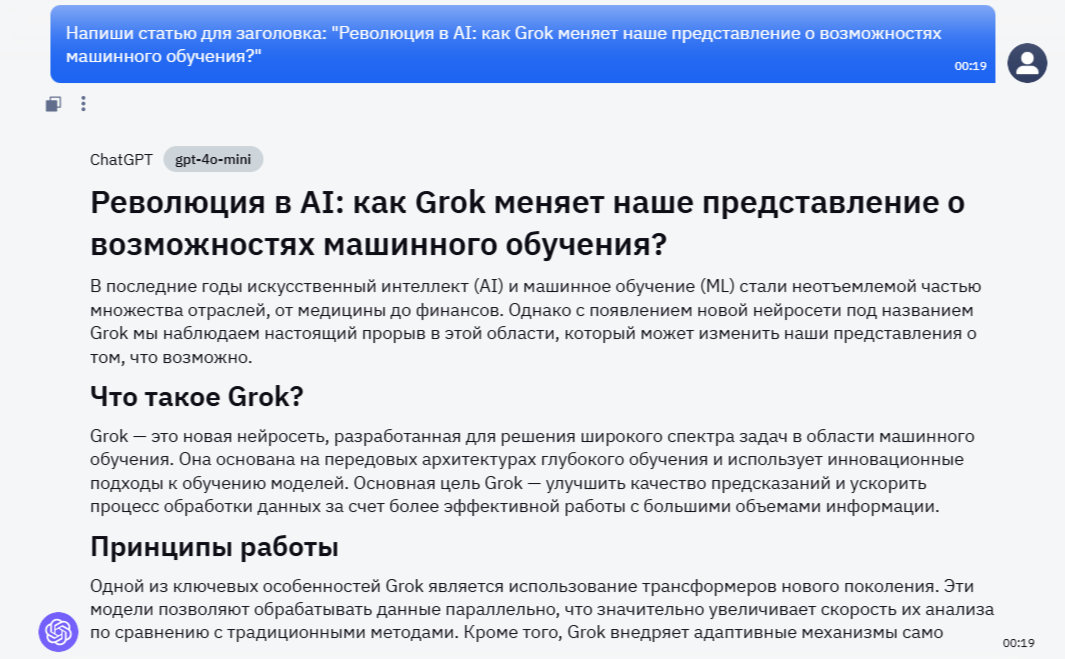1065x659 pixels.
Task: Click the paragraph starting 'Одной из ключевых особенностей'
Action: (541, 609)
